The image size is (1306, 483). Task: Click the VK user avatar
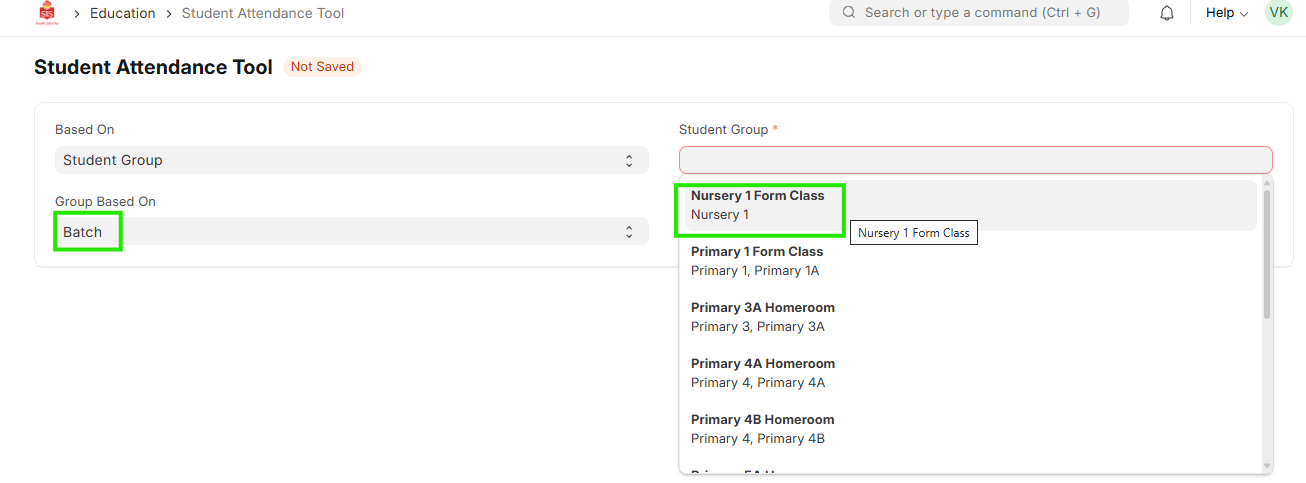click(x=1278, y=13)
